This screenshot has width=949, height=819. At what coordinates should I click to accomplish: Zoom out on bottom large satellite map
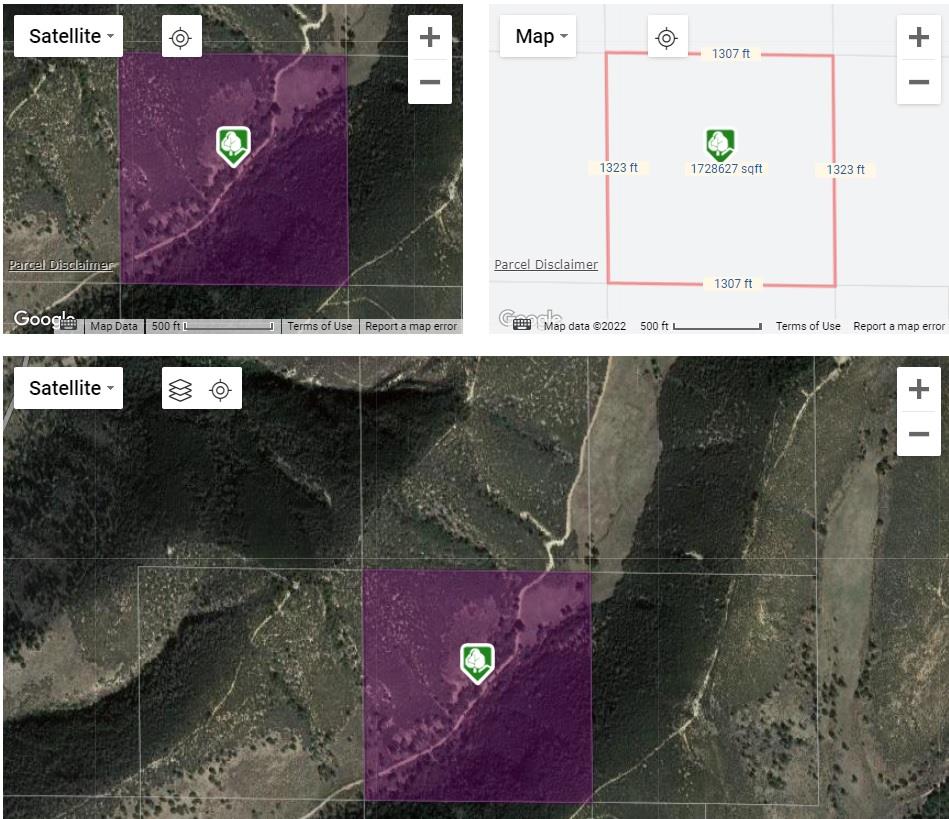pos(919,433)
